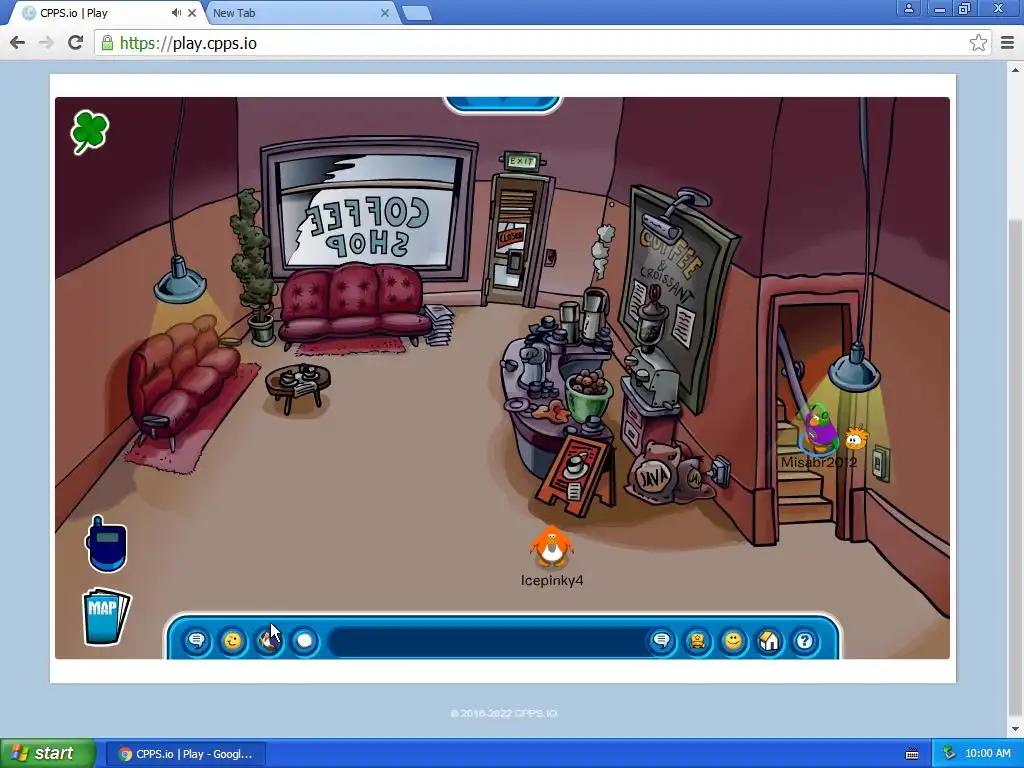Image resolution: width=1024 pixels, height=768 pixels.
Task: Click the stack of newspapers by the couch
Action: point(440,324)
